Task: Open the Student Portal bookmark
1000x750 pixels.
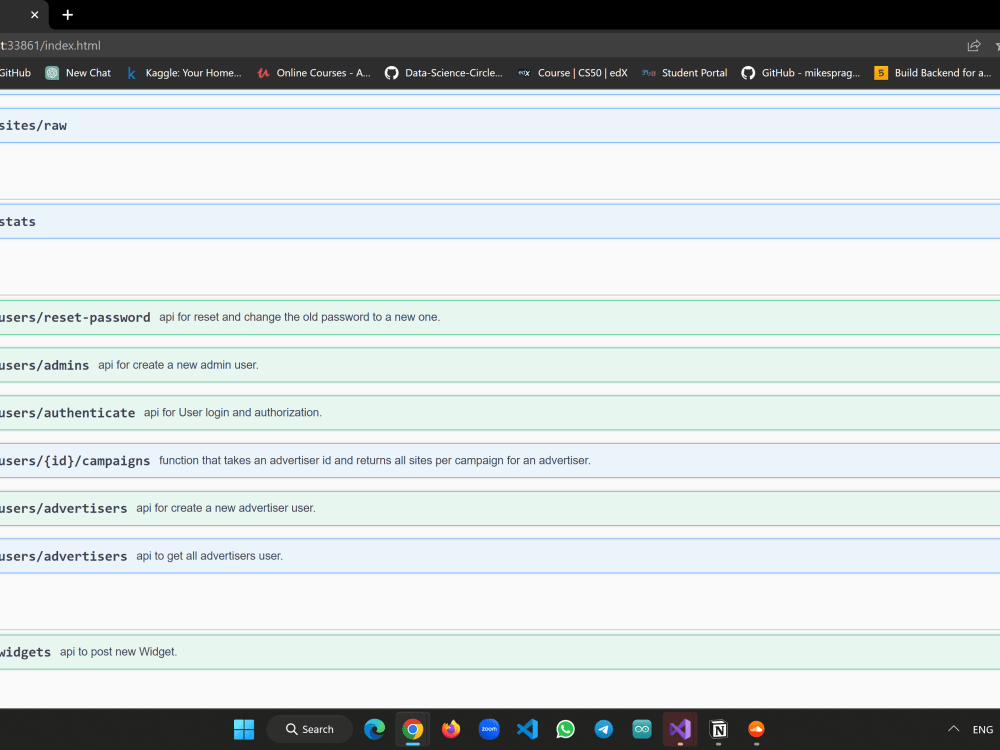Action: pyautogui.click(x=684, y=72)
